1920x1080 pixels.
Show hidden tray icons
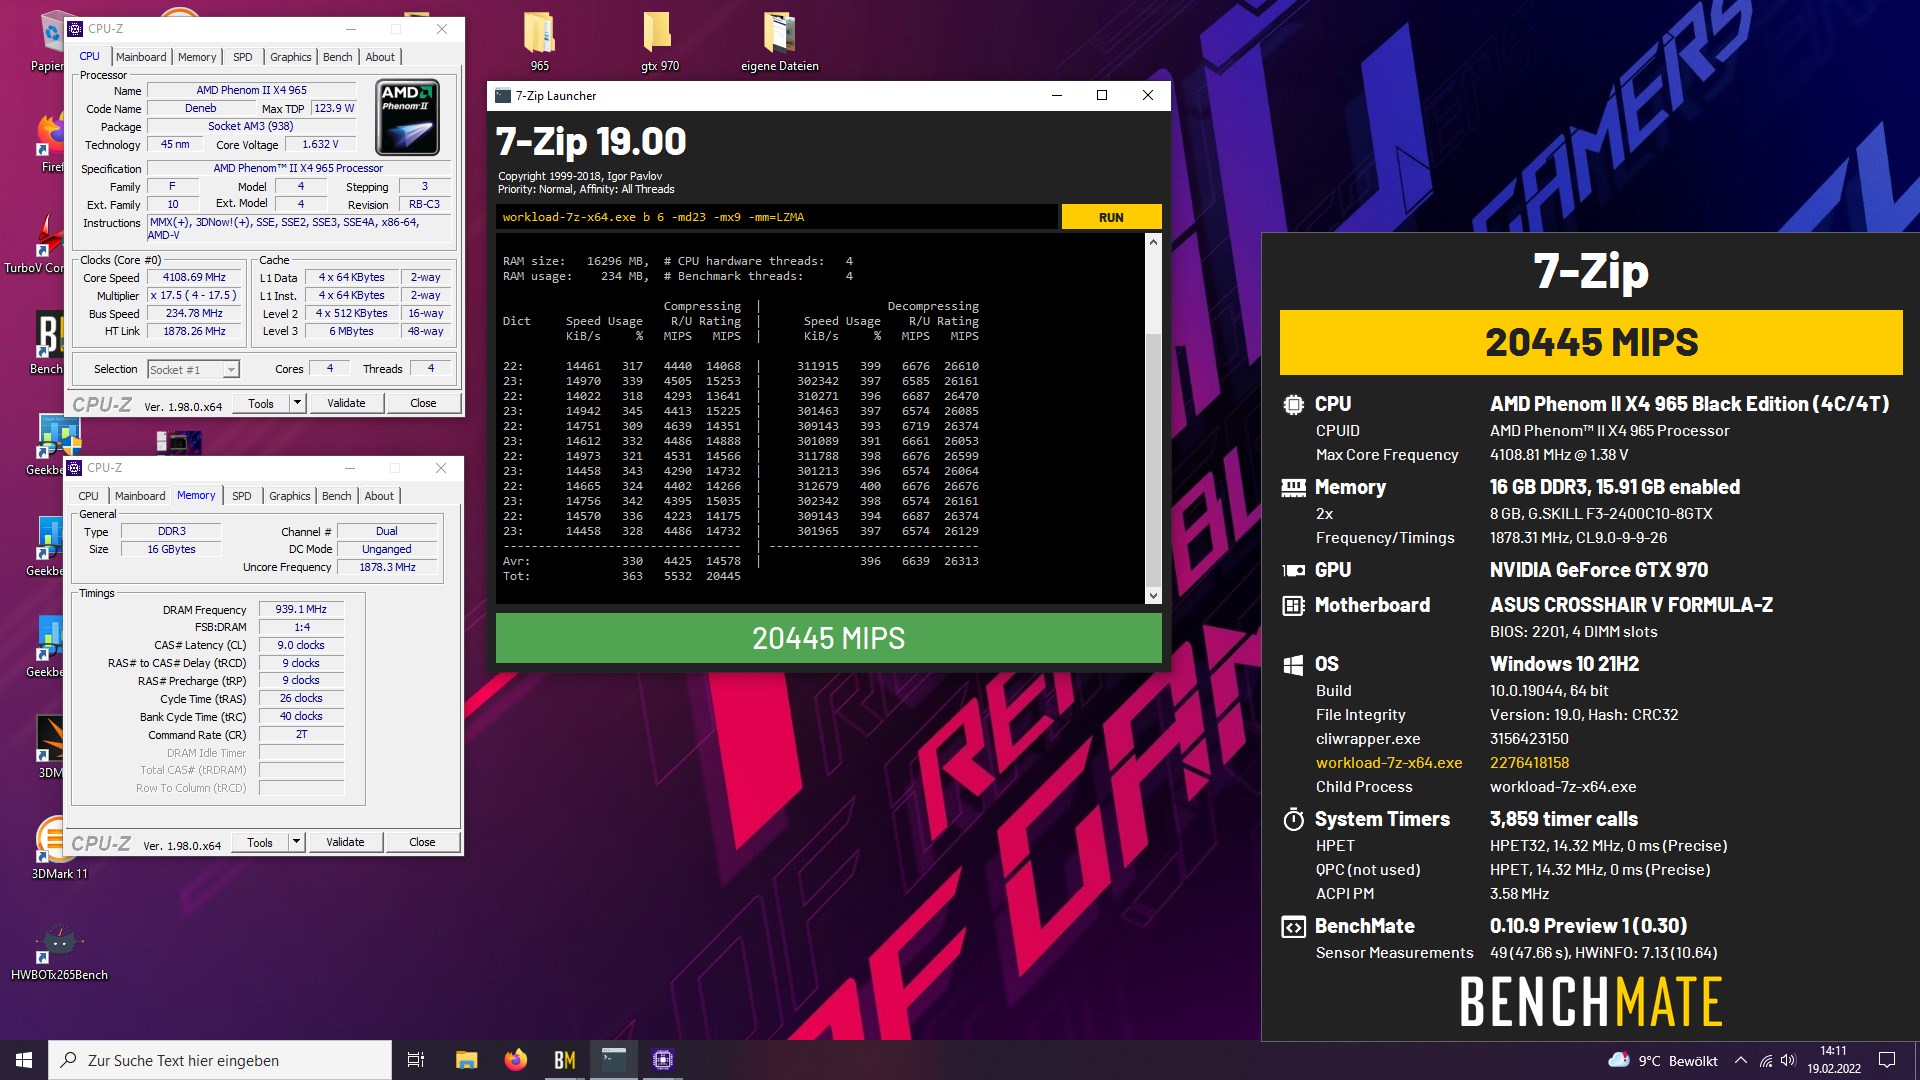[1741, 1061]
